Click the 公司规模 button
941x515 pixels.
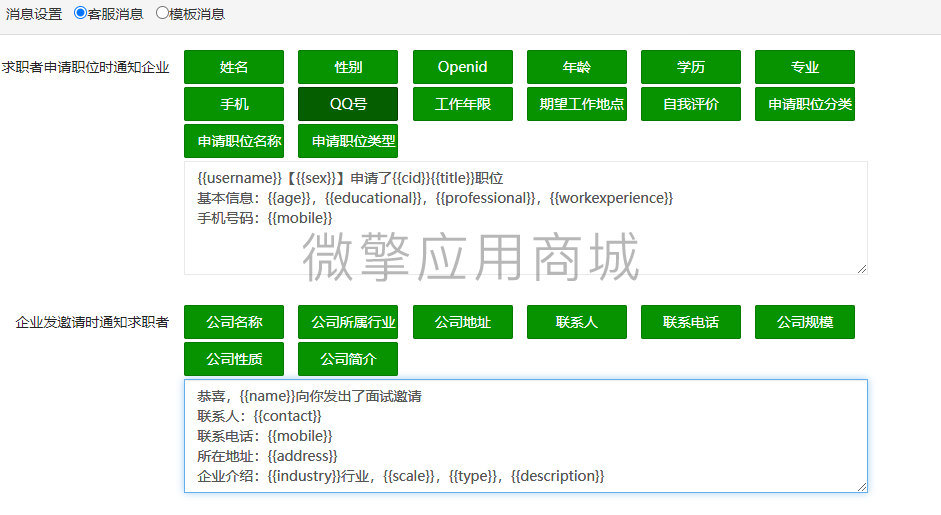(x=804, y=322)
